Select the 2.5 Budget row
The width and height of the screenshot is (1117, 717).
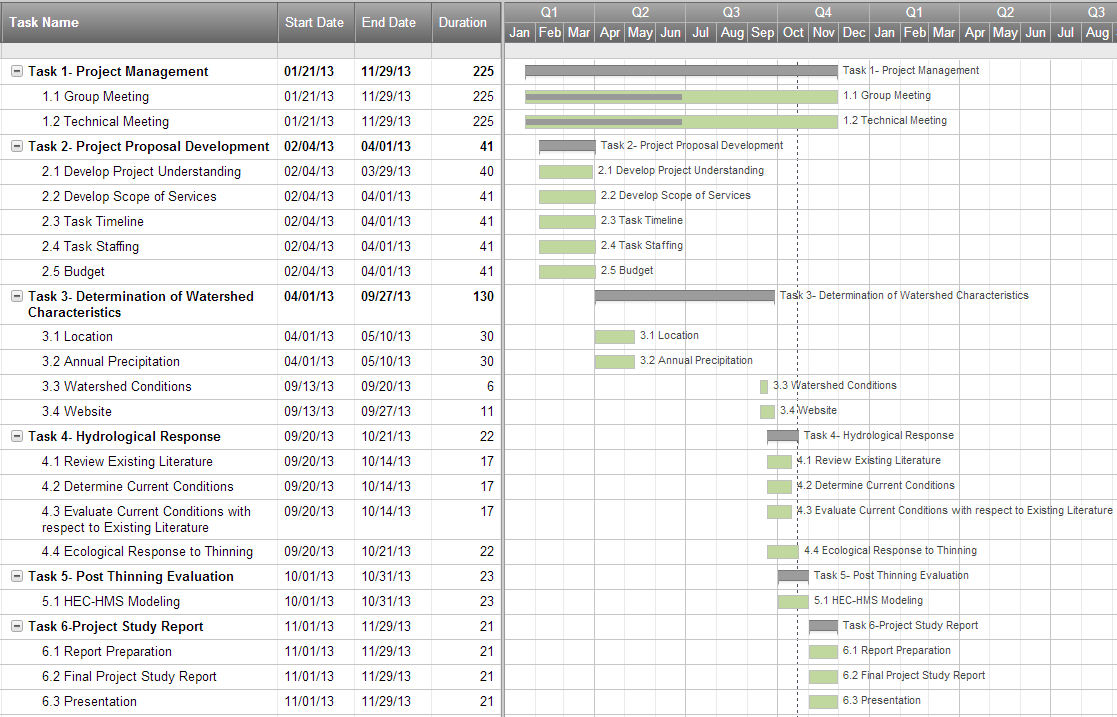tap(251, 271)
